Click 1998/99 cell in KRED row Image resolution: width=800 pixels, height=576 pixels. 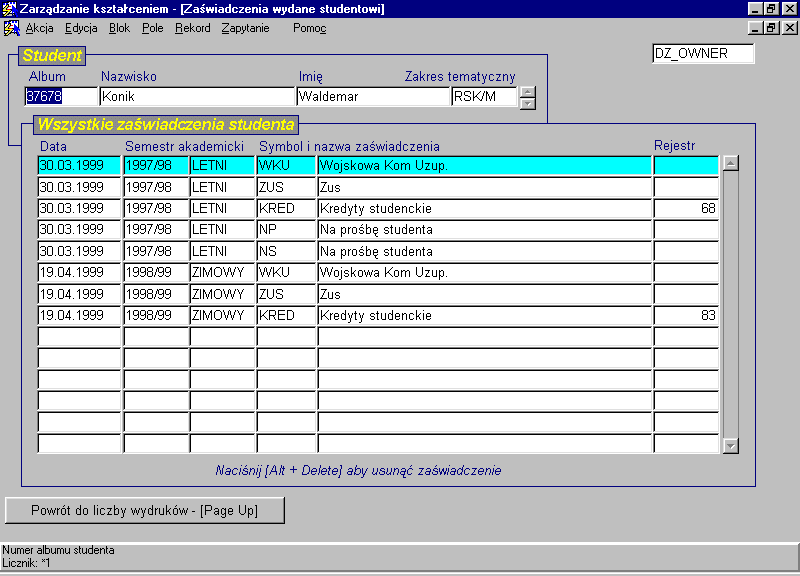[x=156, y=316]
